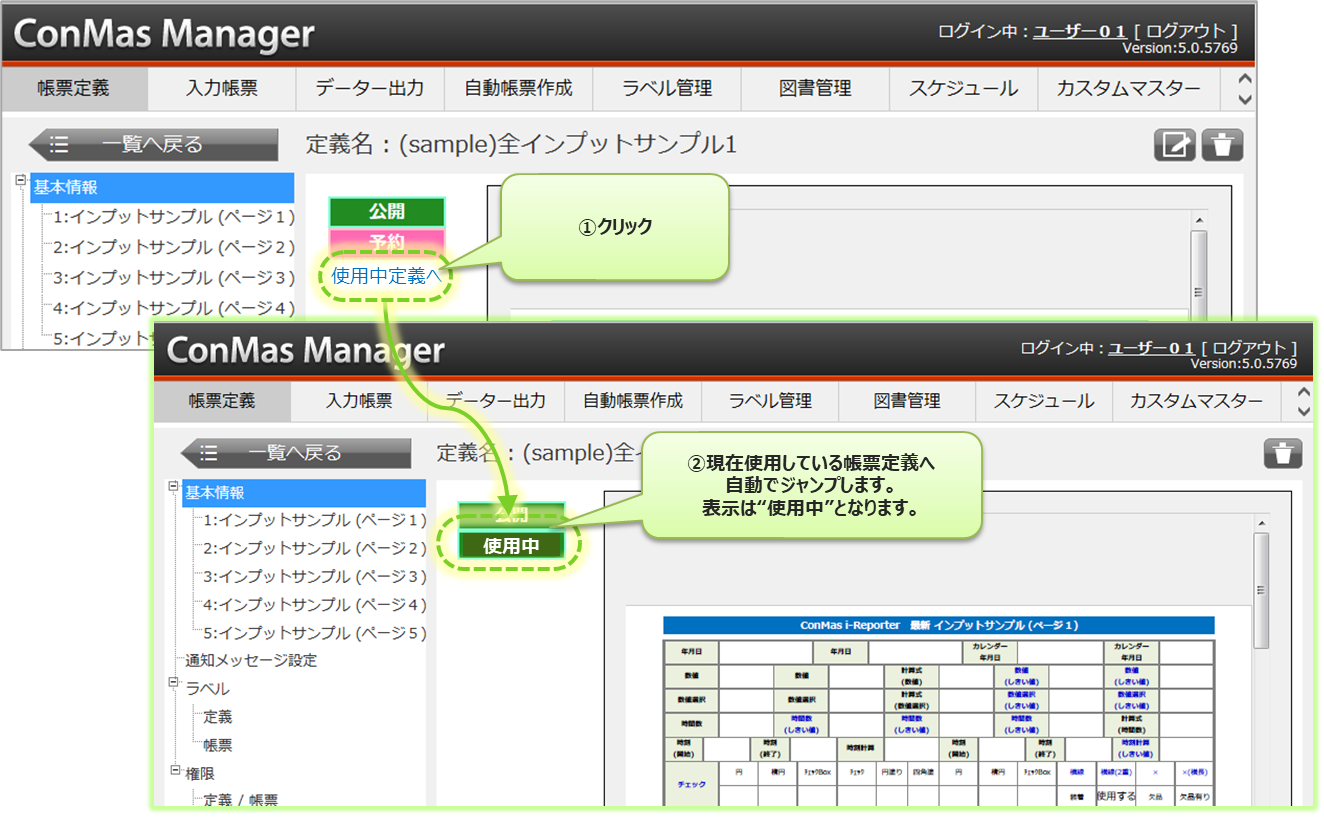
Task: Collapse the 基本情報 tree node in front window
Action: (173, 487)
